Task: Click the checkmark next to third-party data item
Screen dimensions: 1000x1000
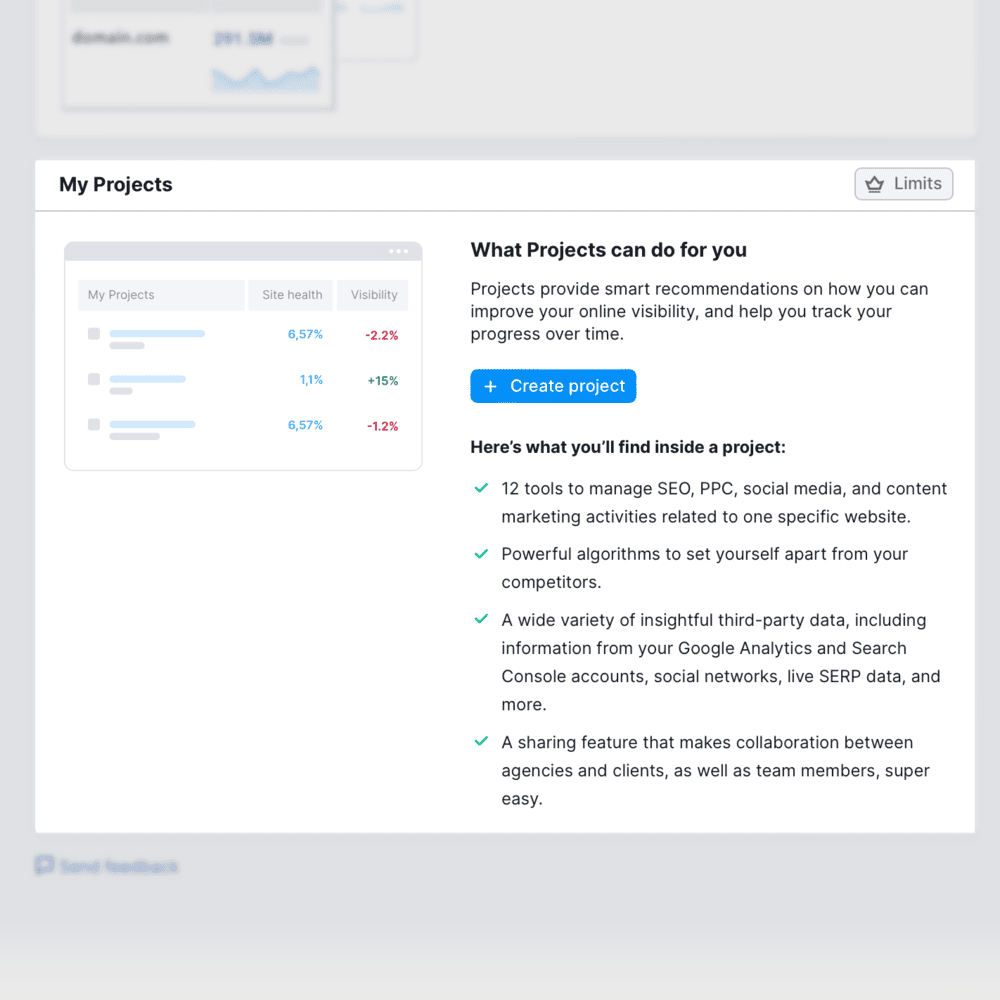Action: 481,620
